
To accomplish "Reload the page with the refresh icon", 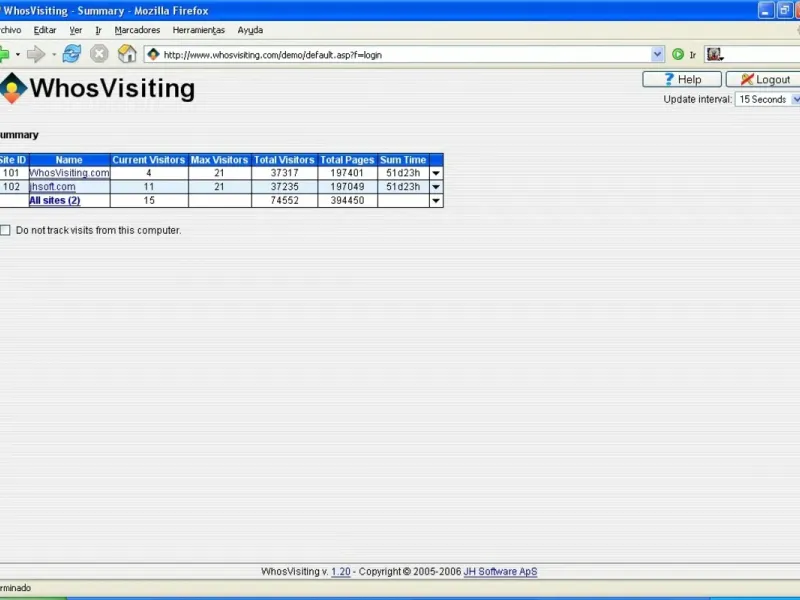I will pos(72,54).
